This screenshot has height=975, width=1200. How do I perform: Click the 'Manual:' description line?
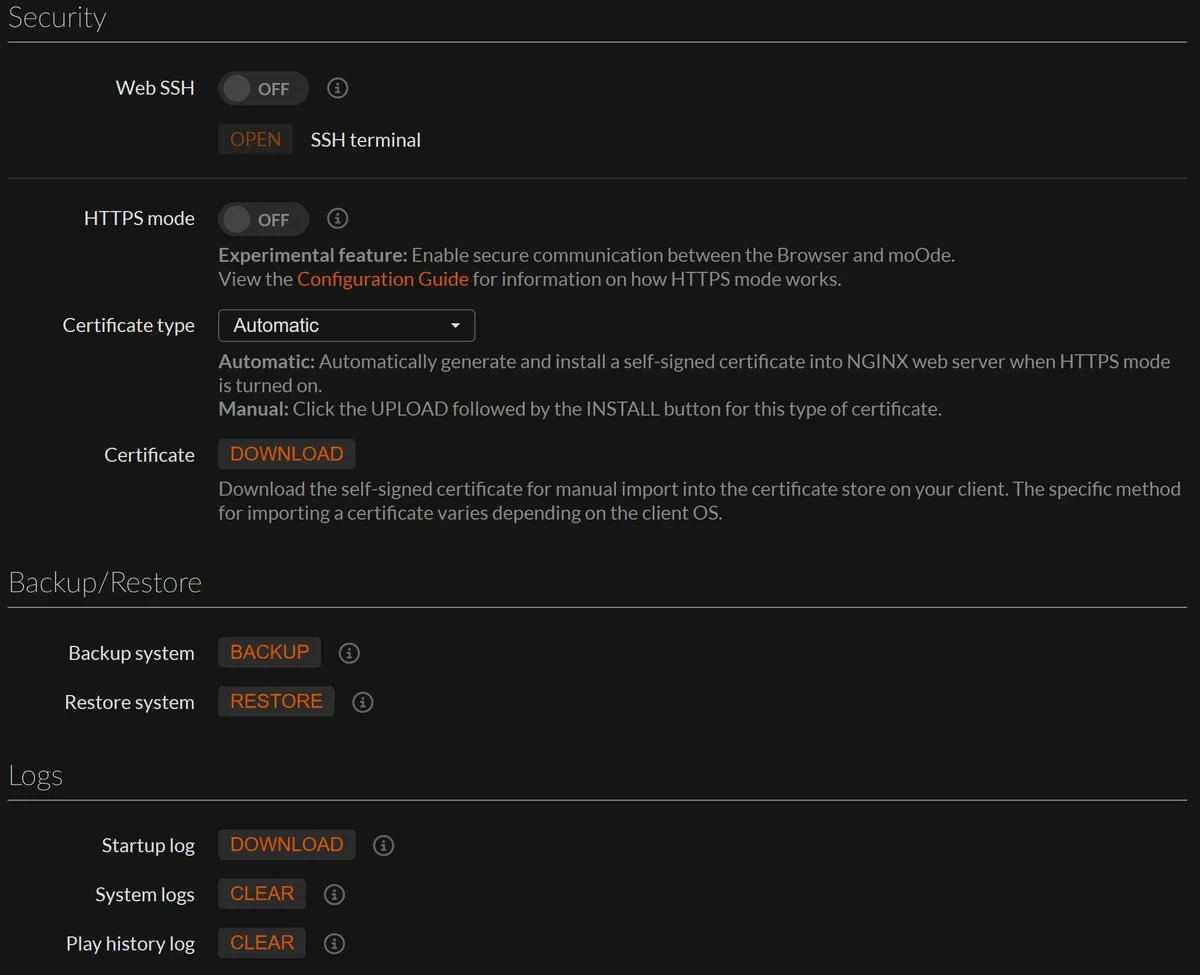(x=580, y=409)
